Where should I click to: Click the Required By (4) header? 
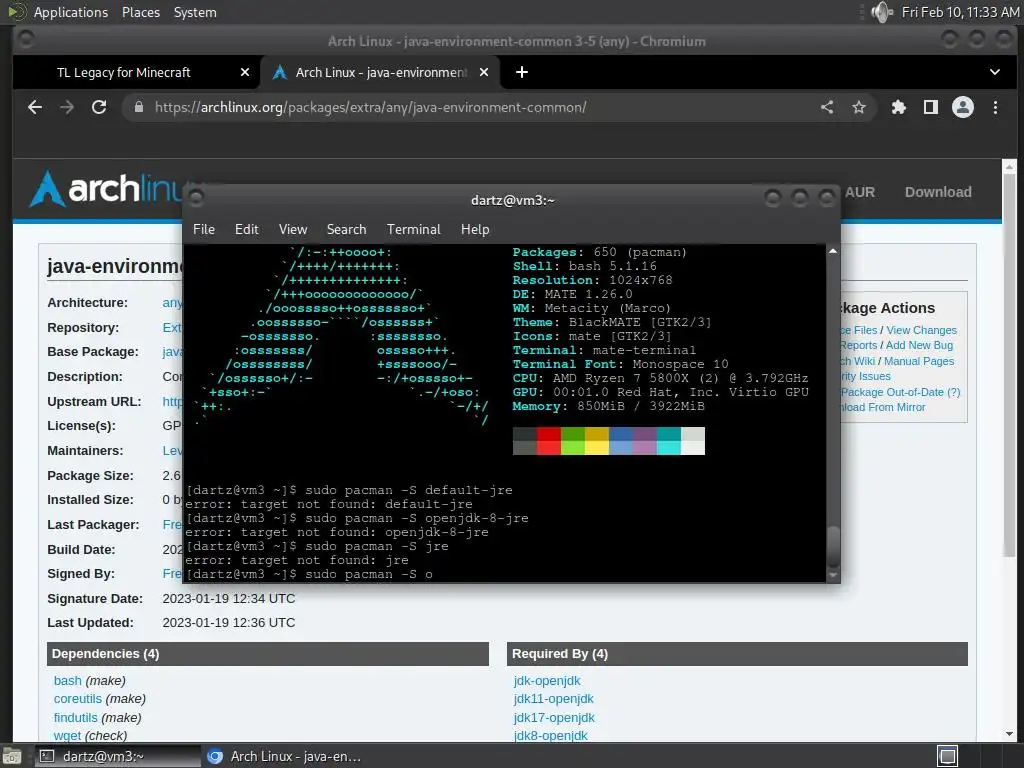tap(737, 654)
